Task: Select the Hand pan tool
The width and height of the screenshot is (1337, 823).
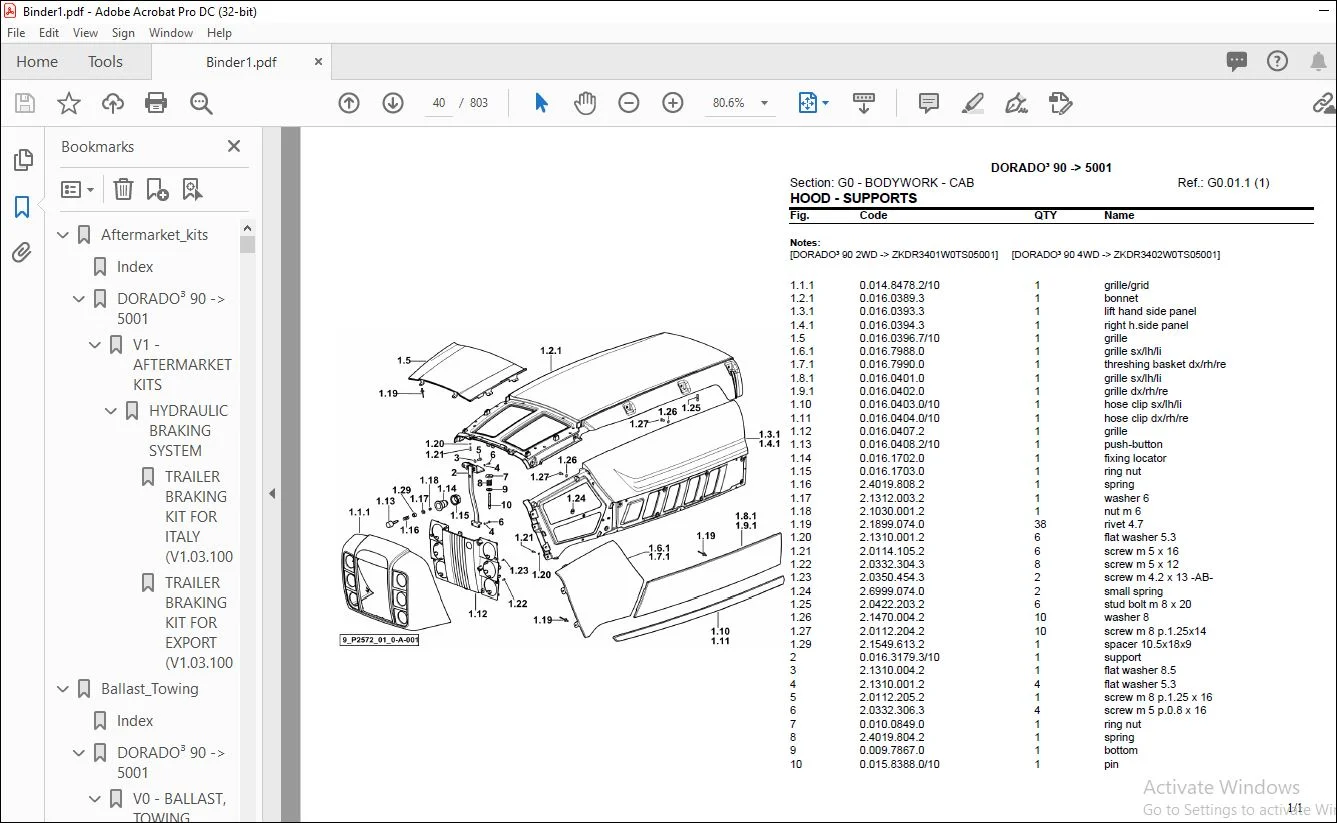Action: 585,103
